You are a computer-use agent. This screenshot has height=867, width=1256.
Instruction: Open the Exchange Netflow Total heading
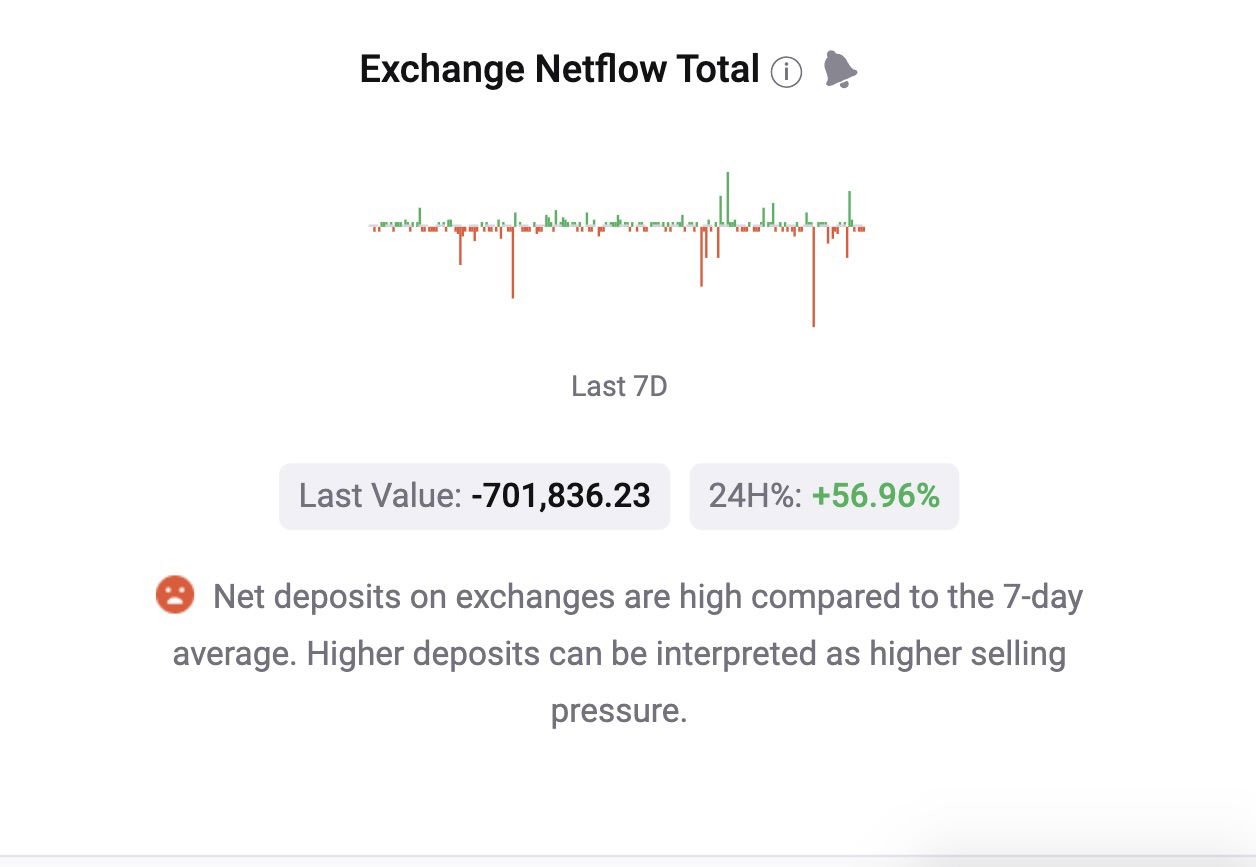point(560,69)
